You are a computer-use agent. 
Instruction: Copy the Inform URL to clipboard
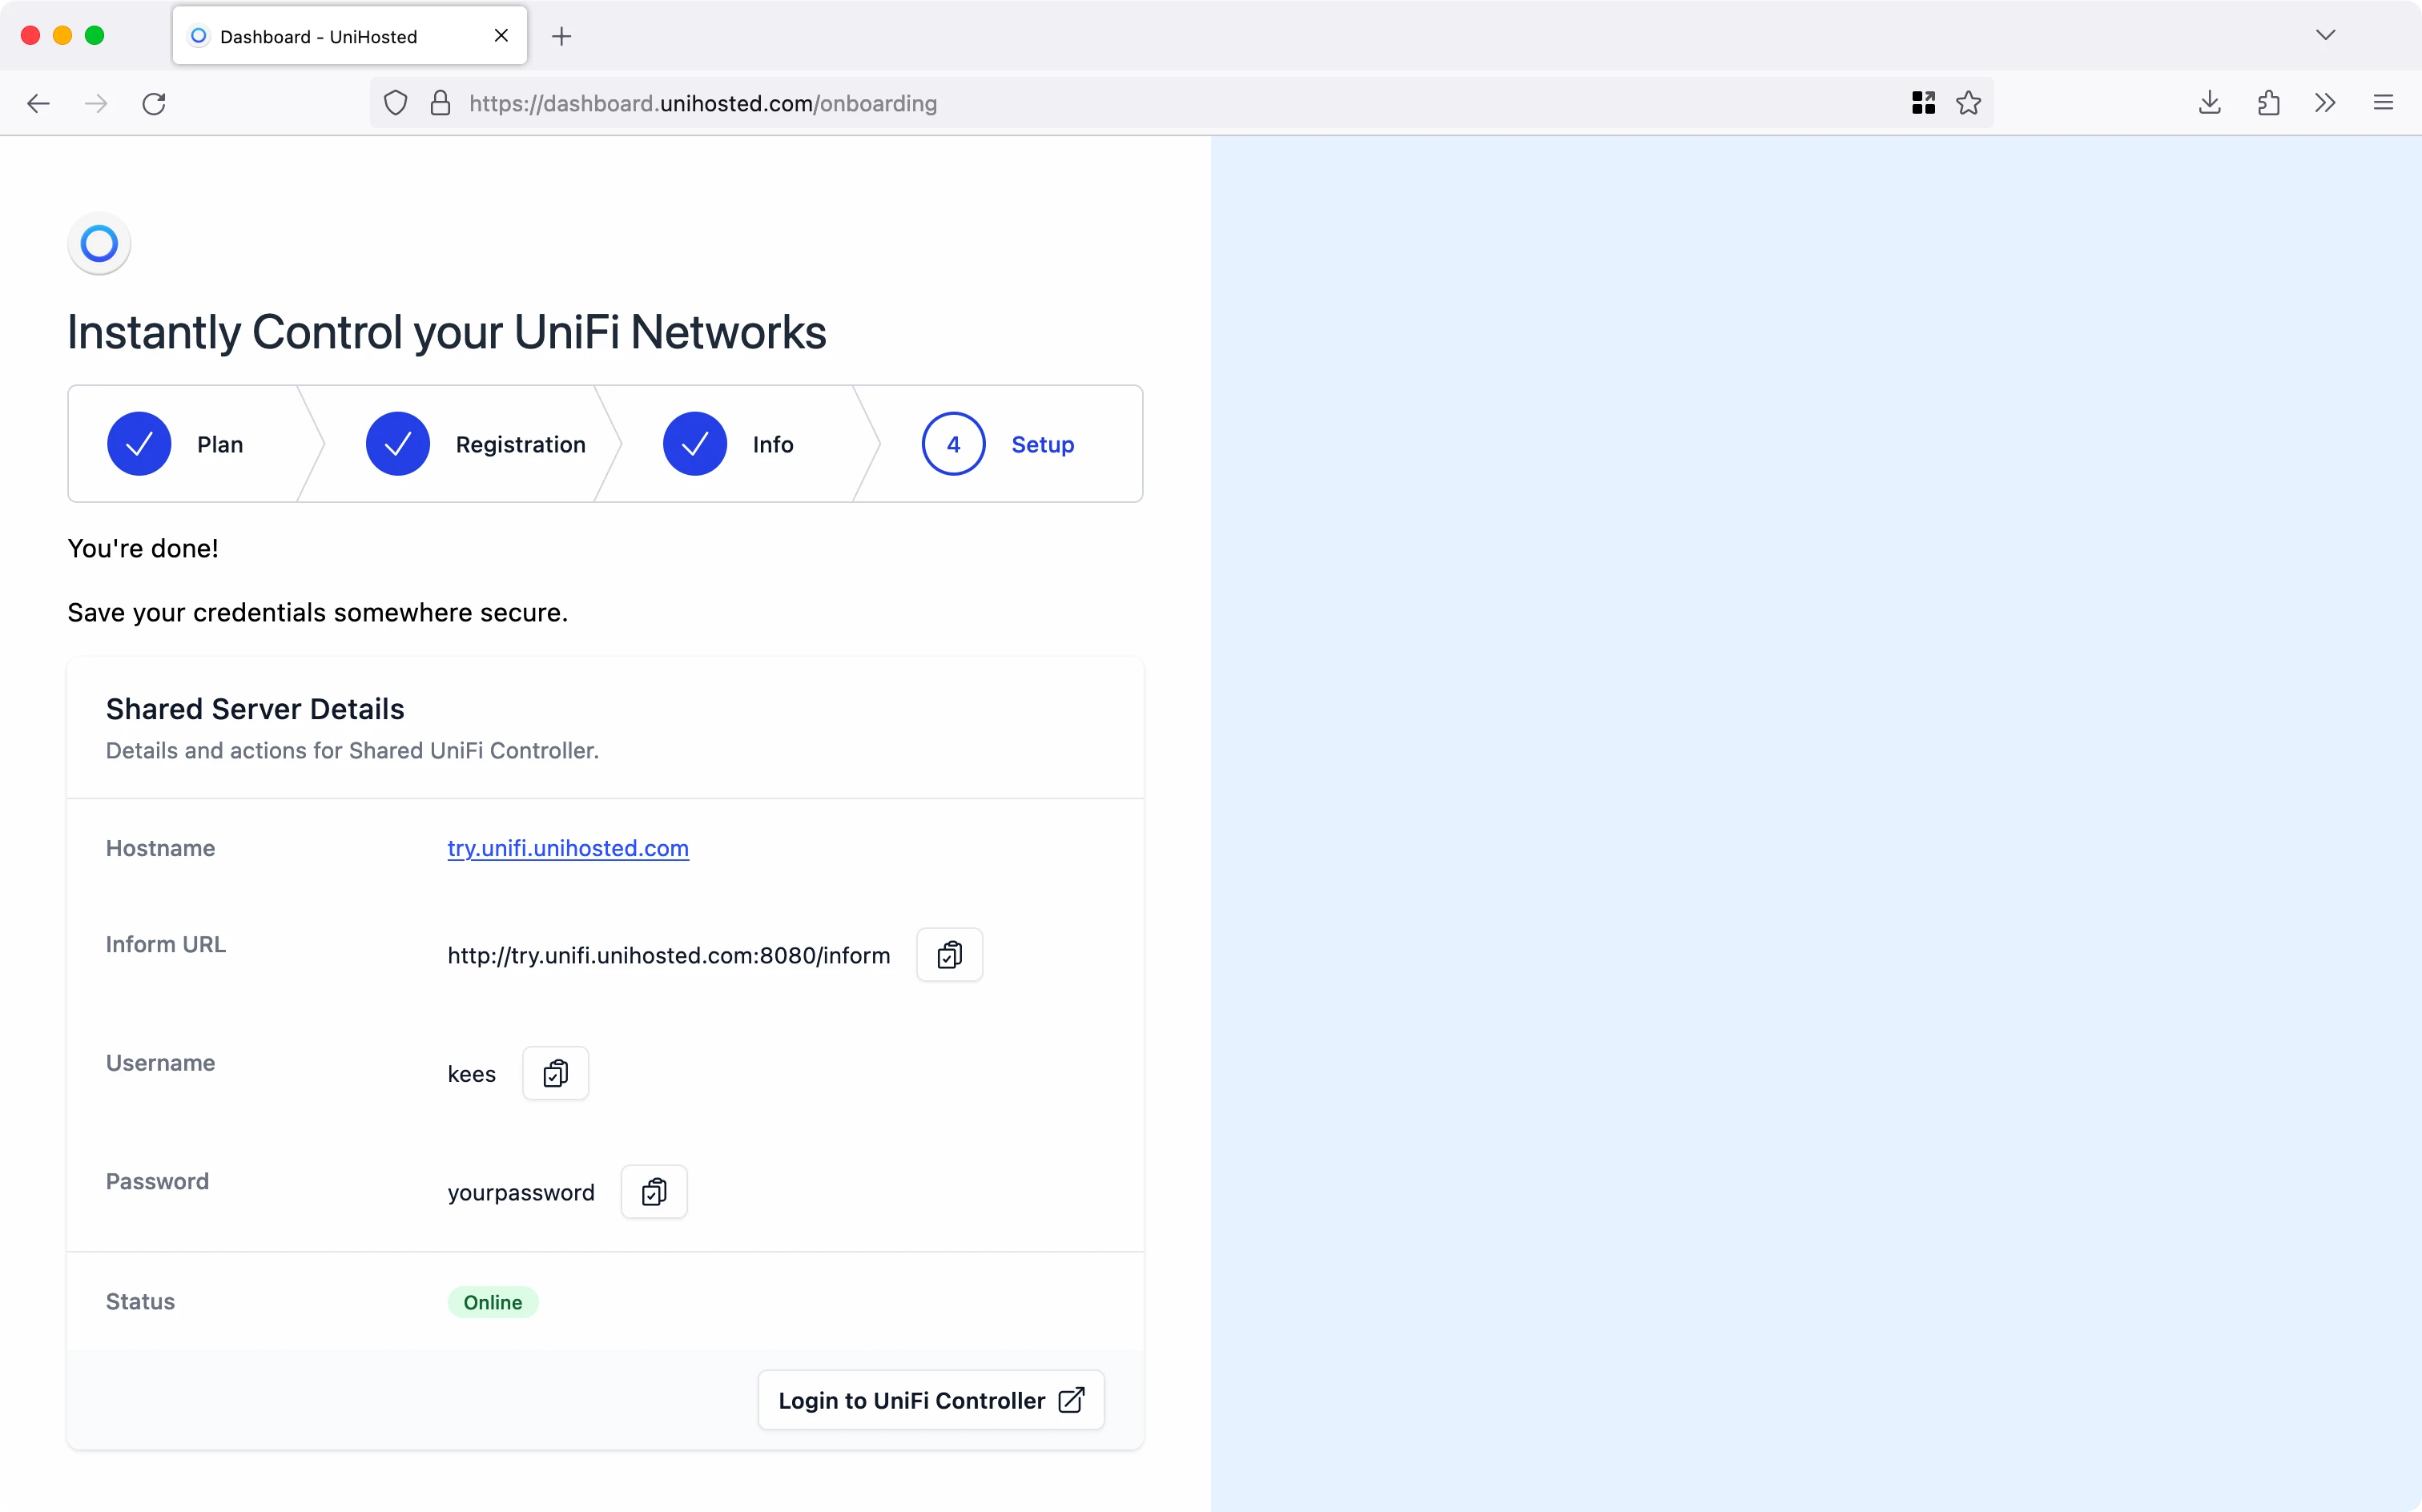949,955
